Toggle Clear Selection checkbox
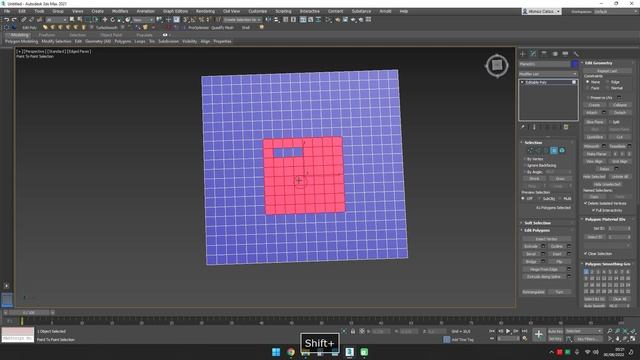Viewport: 640px width, 360px height. [586, 253]
